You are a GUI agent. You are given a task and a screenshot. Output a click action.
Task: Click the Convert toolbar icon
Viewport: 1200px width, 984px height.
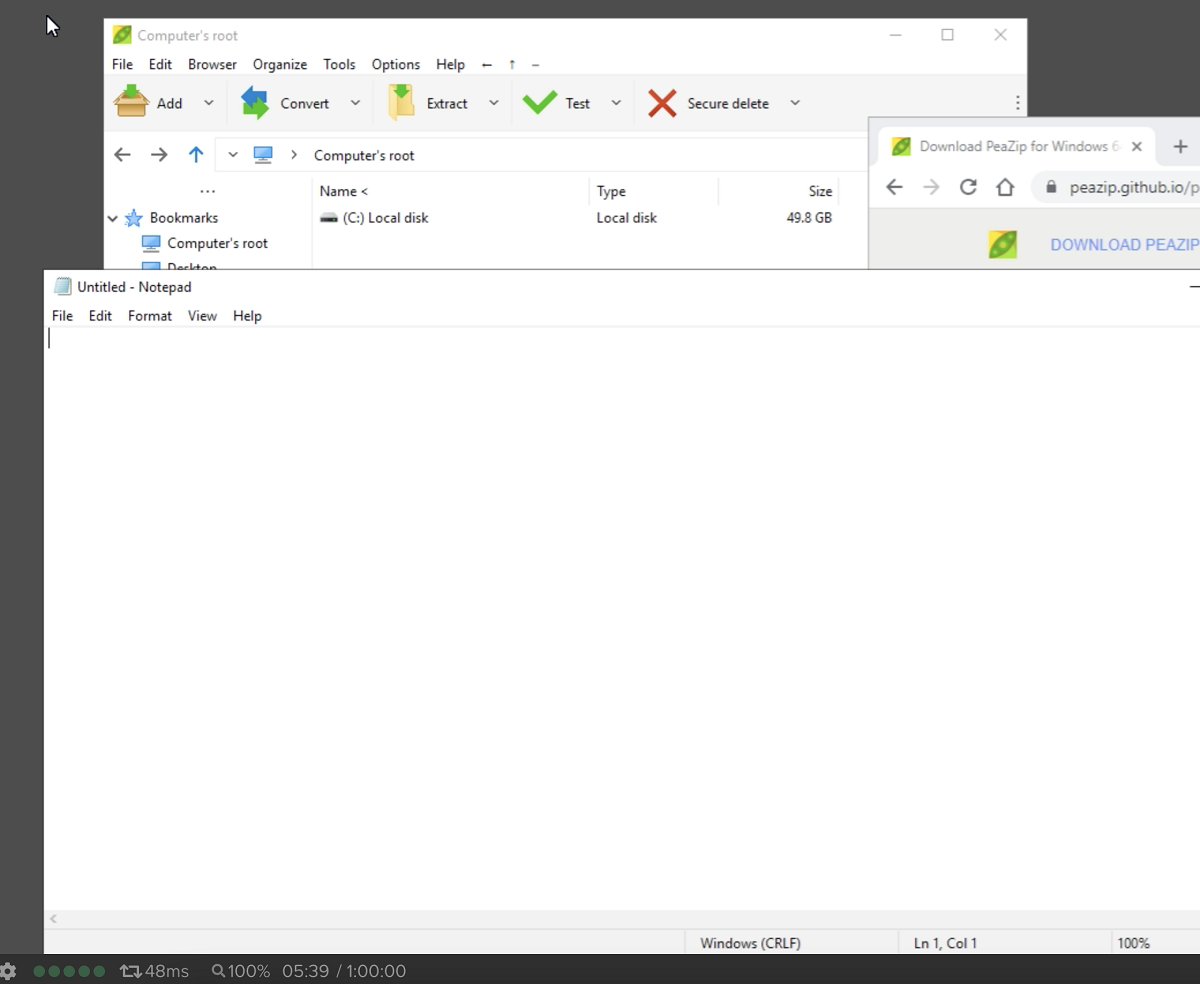click(255, 102)
